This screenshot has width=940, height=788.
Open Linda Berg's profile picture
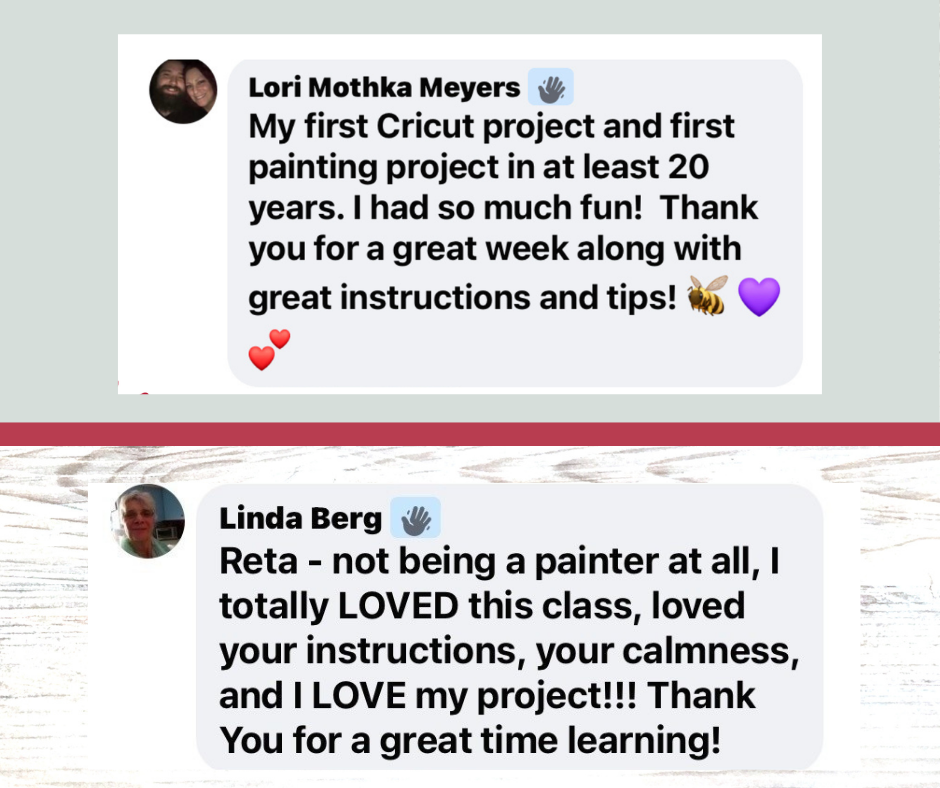(x=147, y=521)
